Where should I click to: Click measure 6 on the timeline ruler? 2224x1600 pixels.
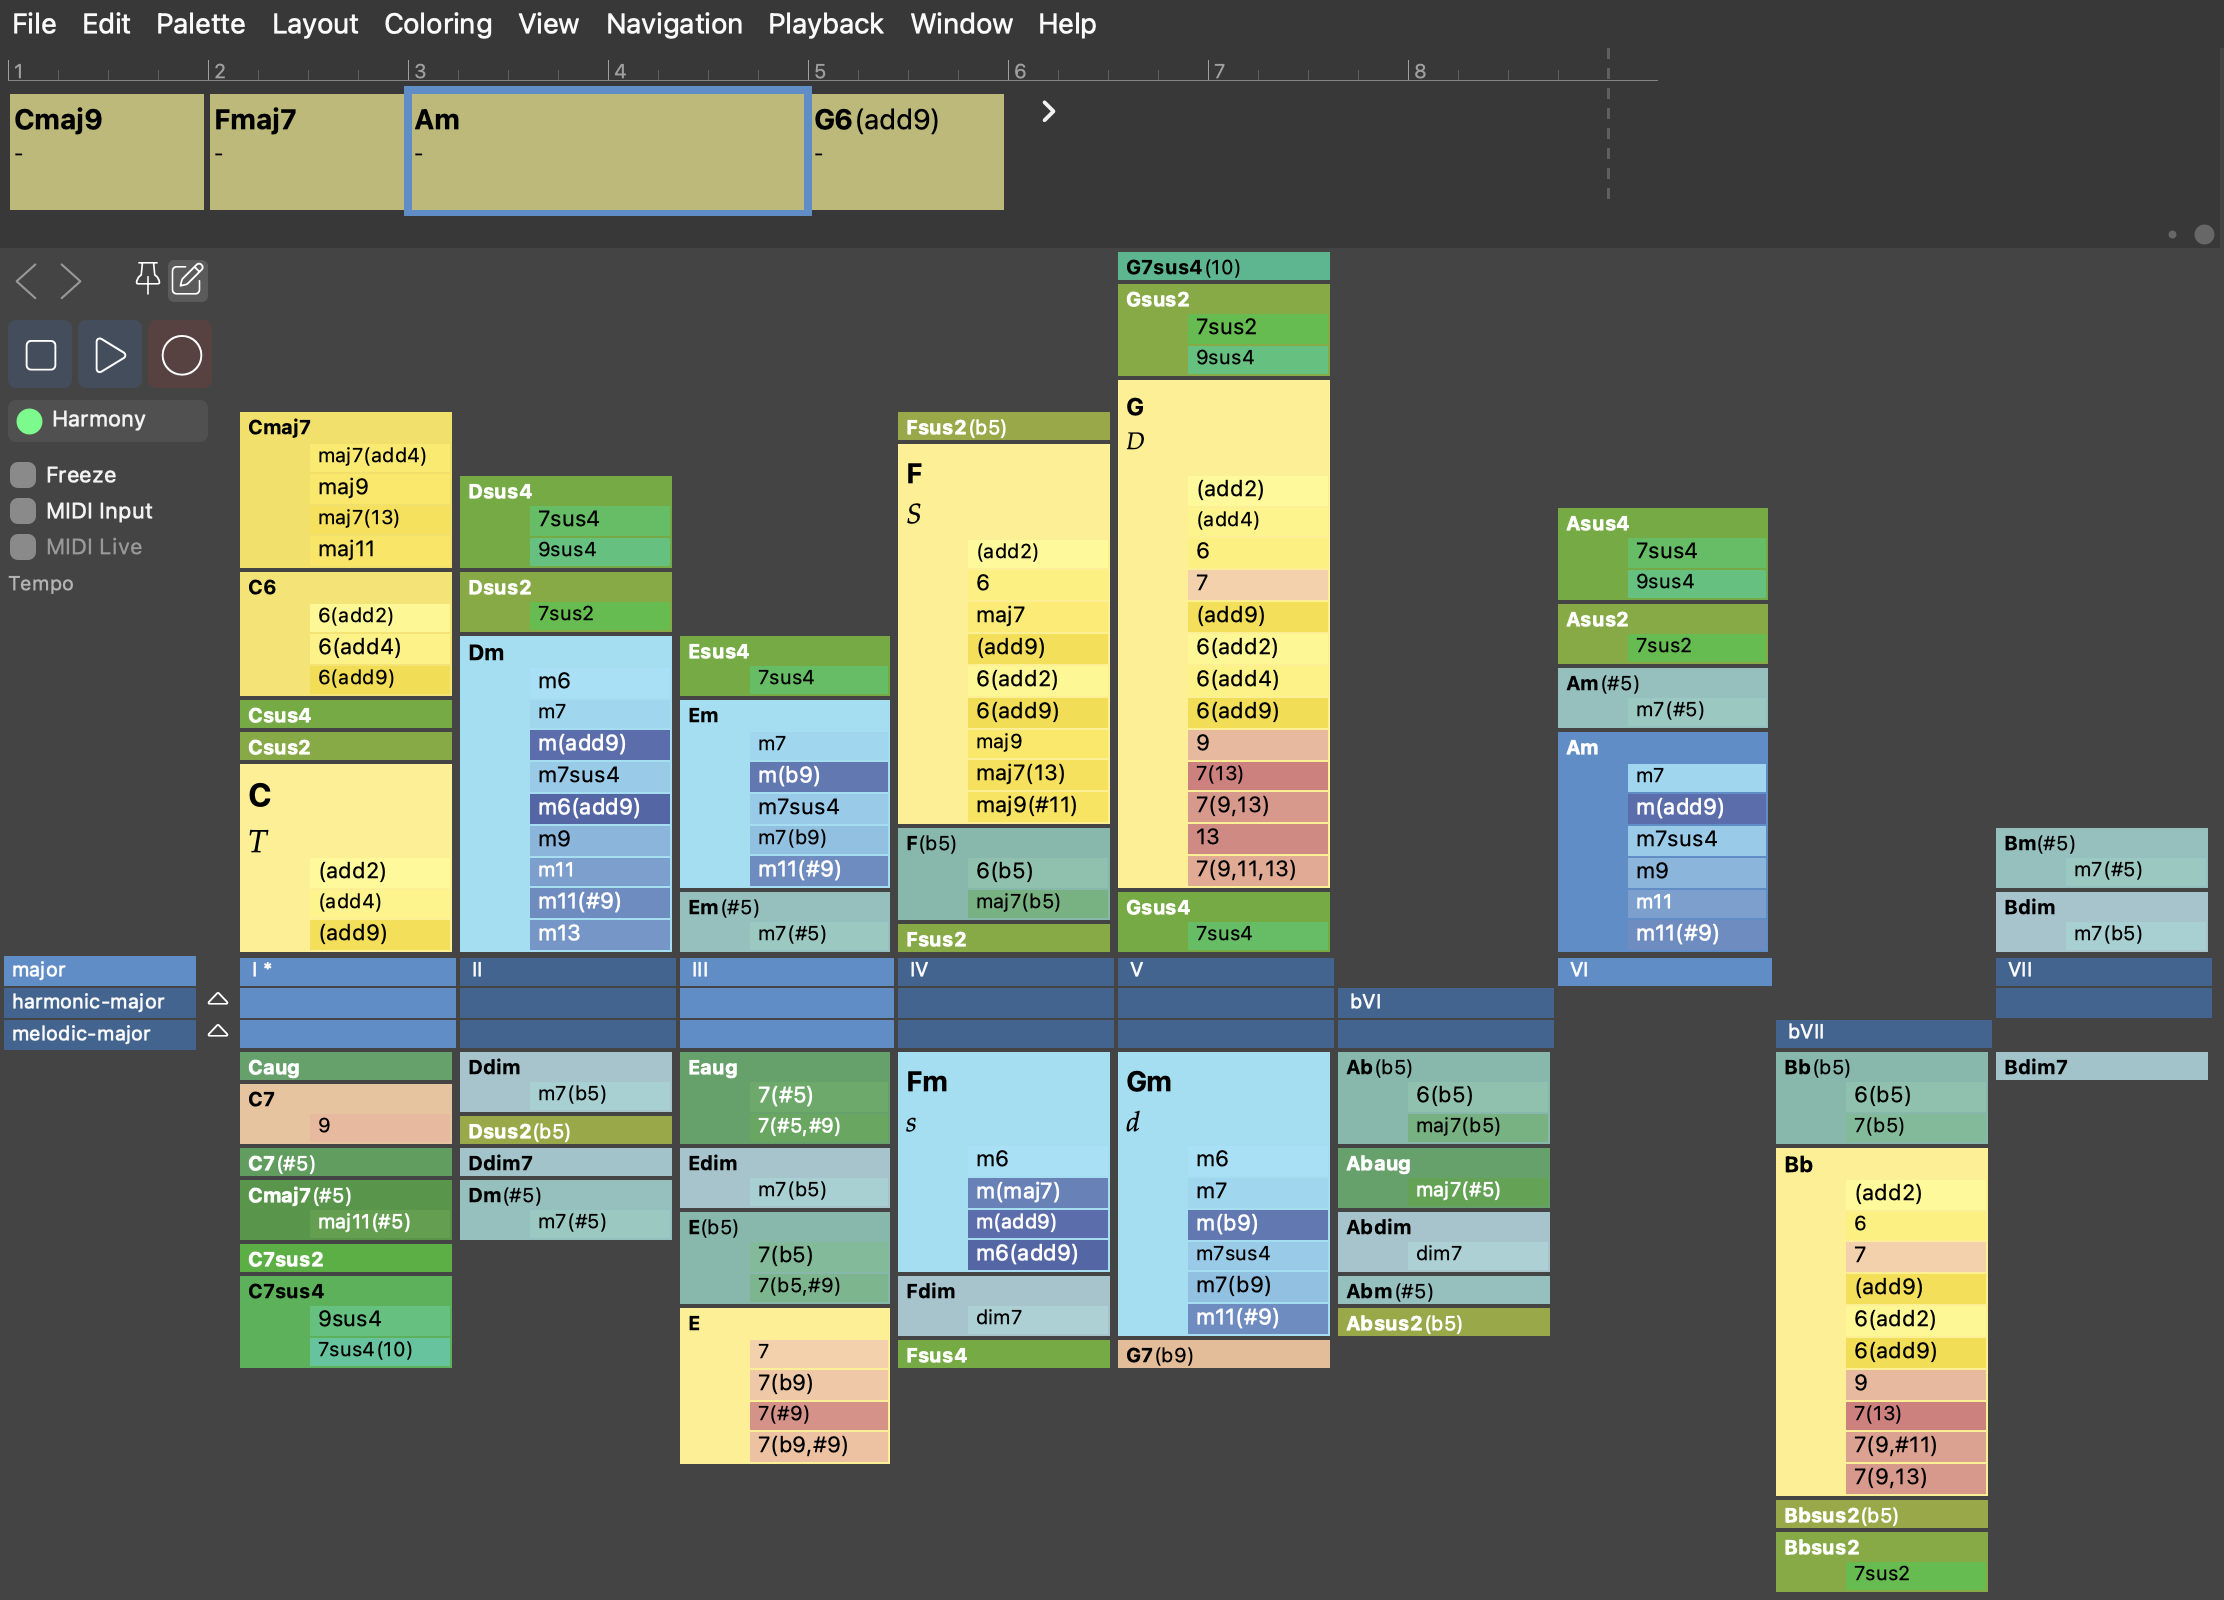(1019, 71)
